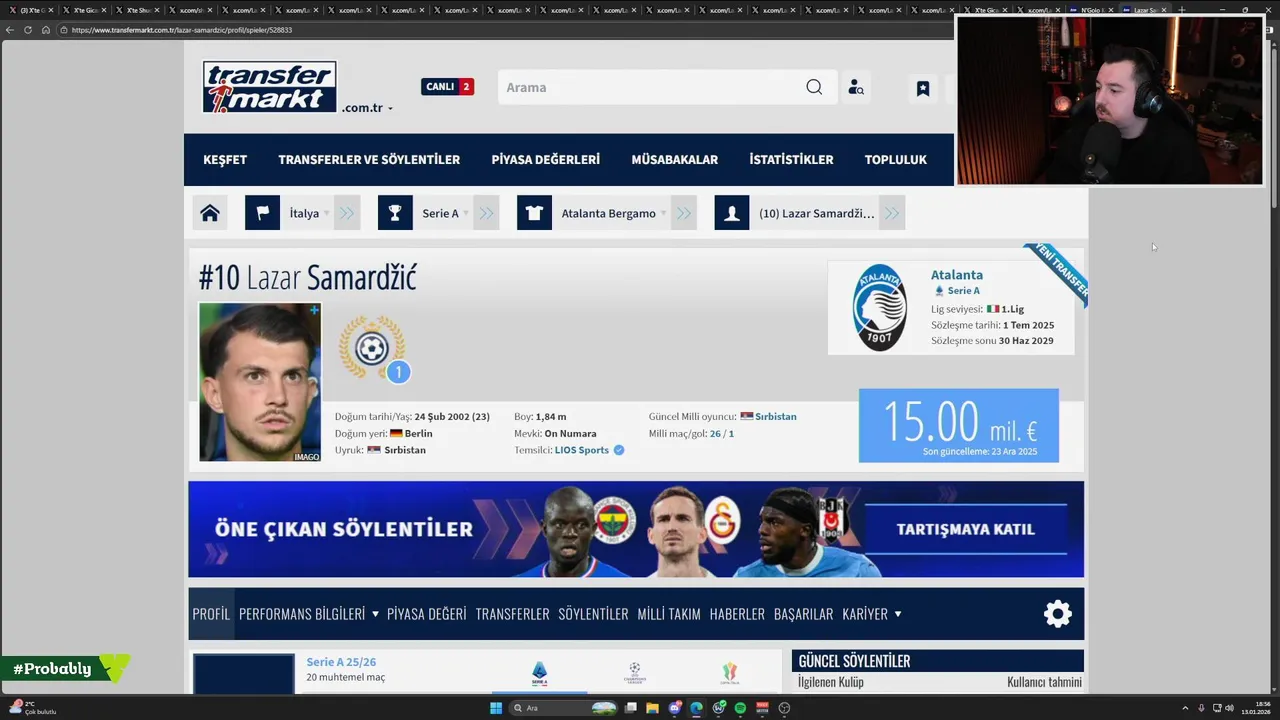Select the Champions League logo tab
The image size is (1280, 720).
point(634,673)
